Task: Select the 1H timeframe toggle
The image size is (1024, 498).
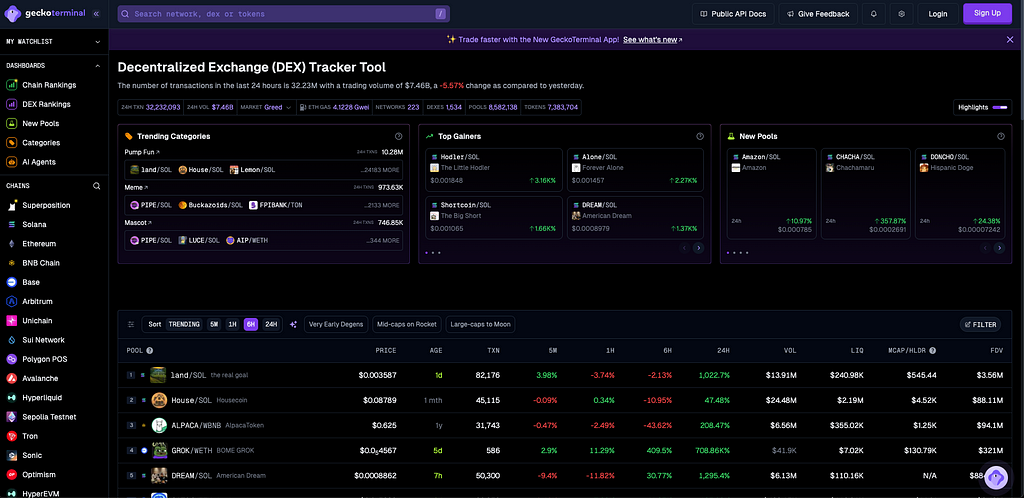Action: click(232, 324)
